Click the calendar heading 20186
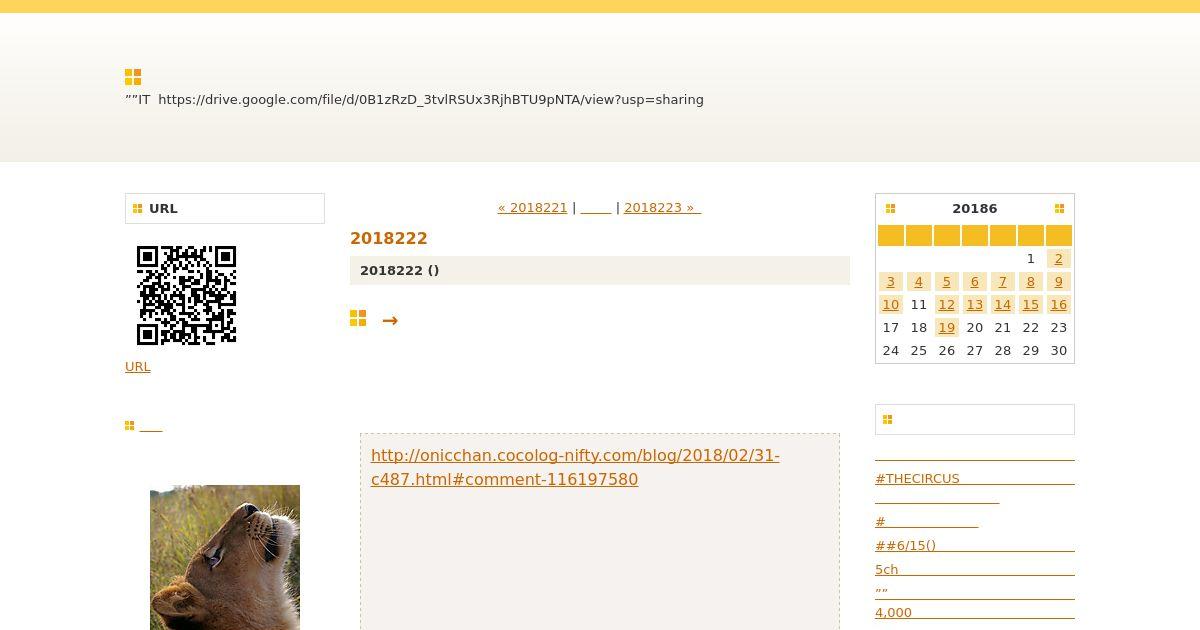 tap(975, 209)
